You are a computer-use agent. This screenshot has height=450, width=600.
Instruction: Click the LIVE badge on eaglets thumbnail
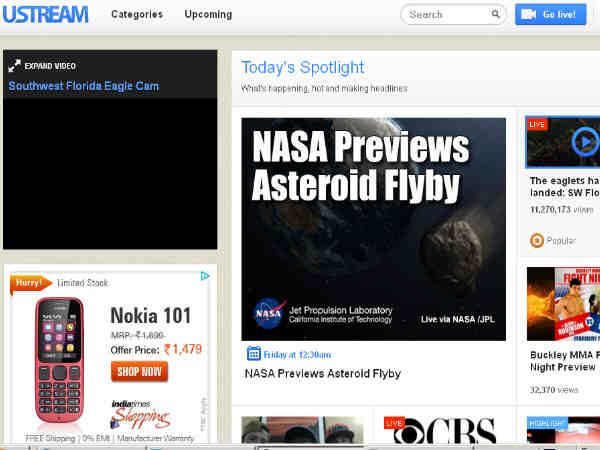click(537, 124)
